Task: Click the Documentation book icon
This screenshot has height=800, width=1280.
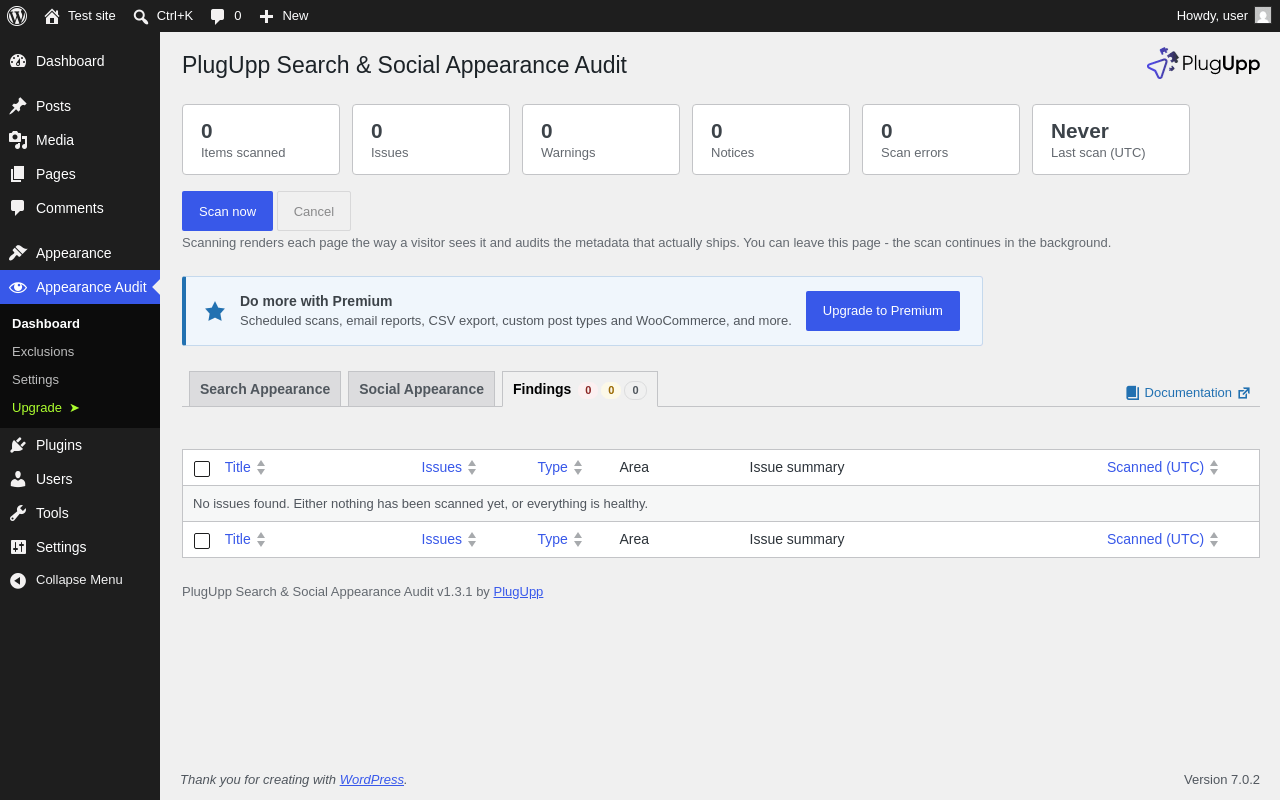Action: point(1132,393)
